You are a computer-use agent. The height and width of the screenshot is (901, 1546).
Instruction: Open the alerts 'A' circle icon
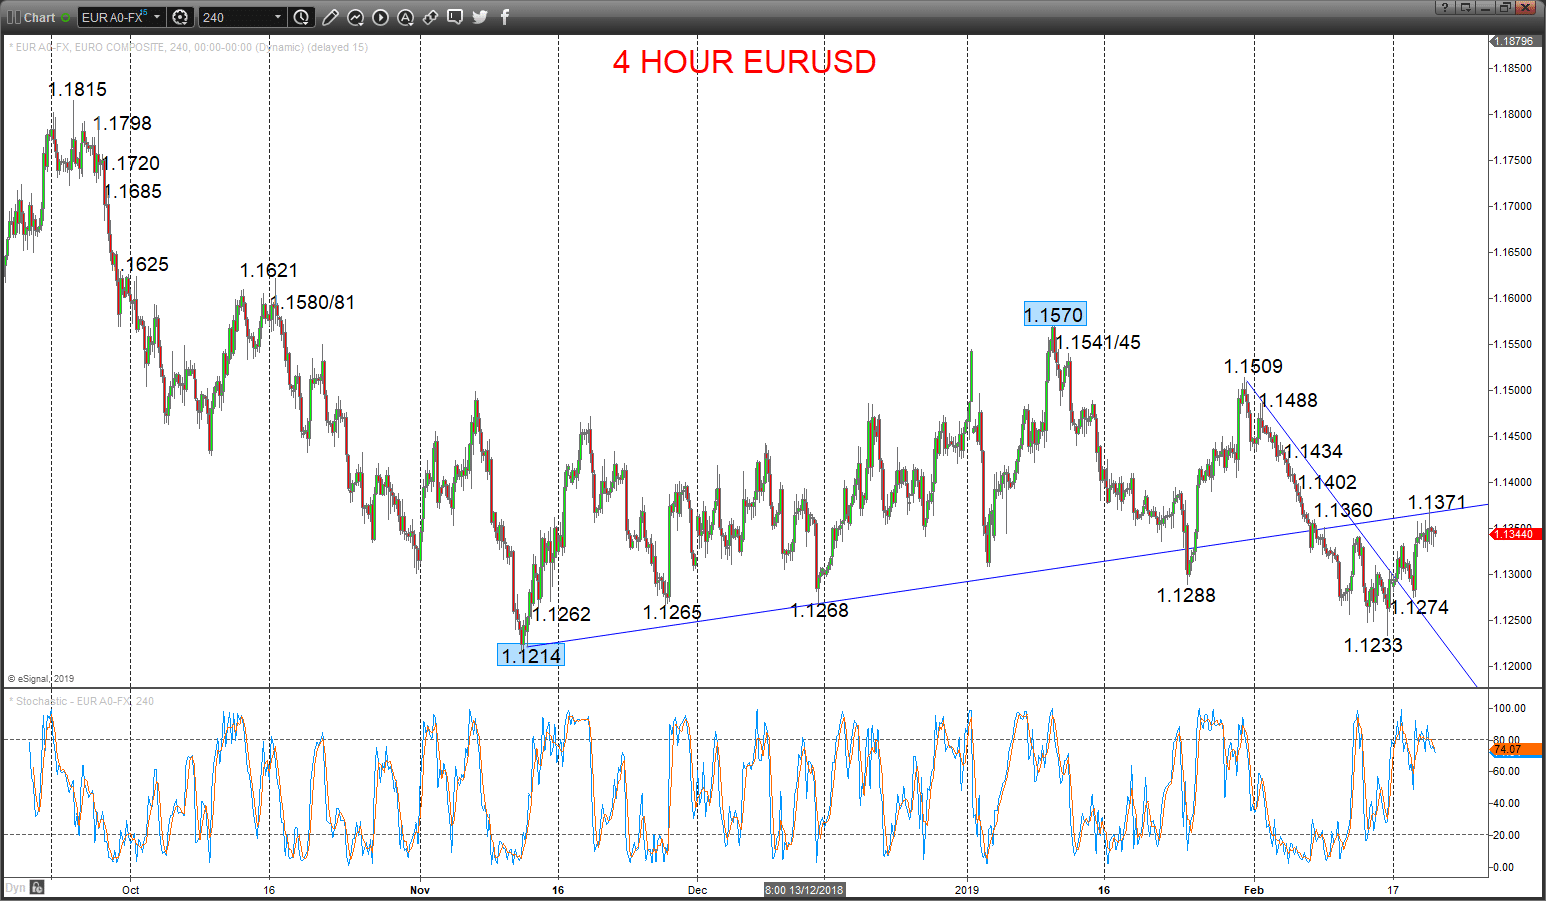(405, 17)
